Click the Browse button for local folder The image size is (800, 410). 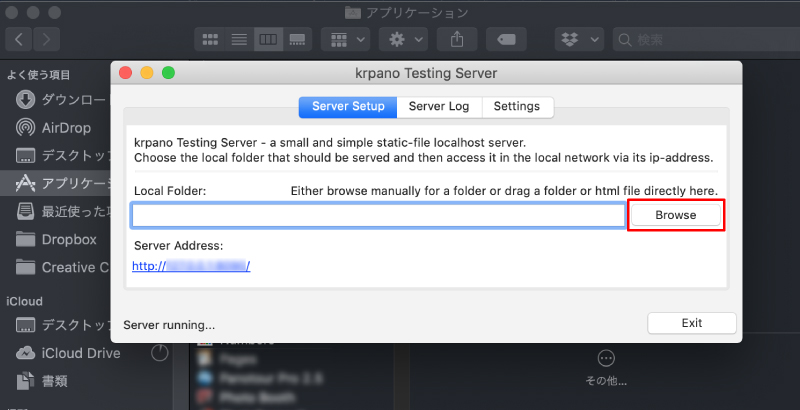(x=676, y=215)
